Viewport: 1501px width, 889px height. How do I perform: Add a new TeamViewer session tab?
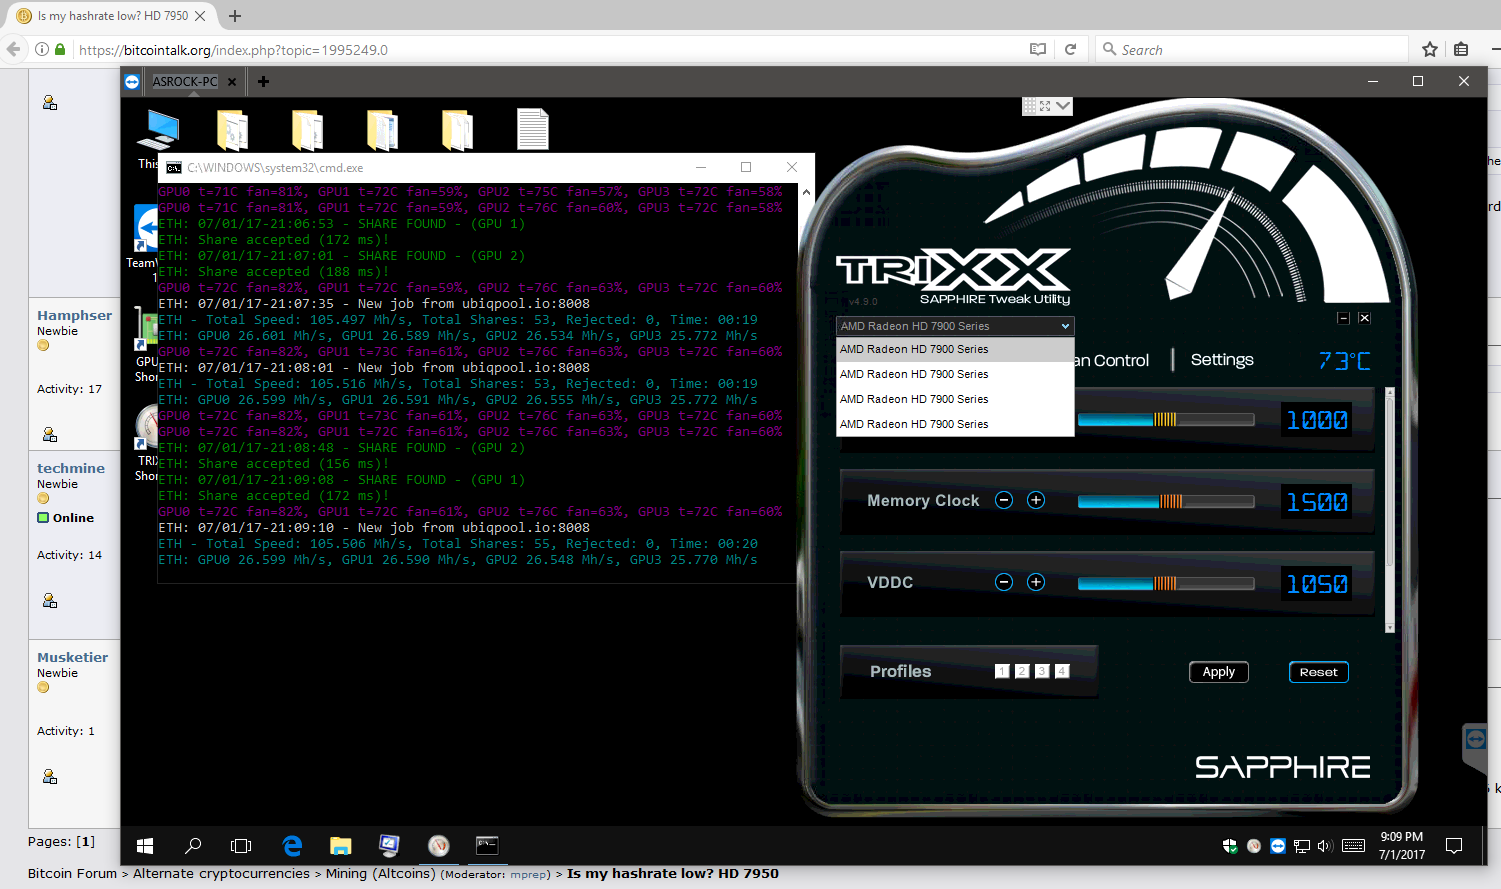pyautogui.click(x=263, y=81)
